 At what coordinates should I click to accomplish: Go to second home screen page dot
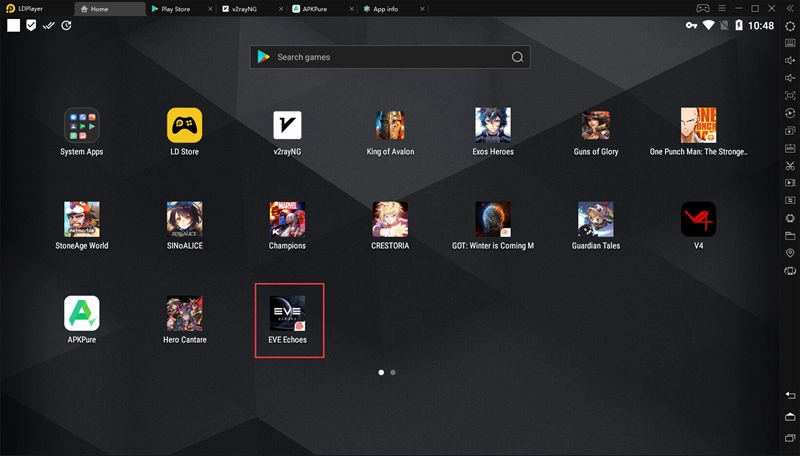pyautogui.click(x=393, y=372)
